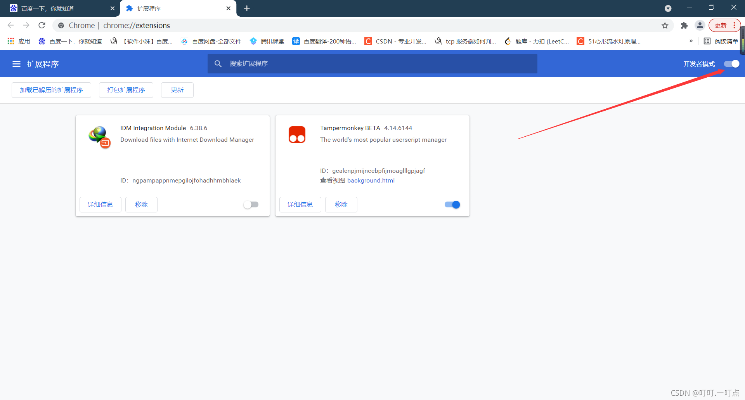Open the Chrome three-dot menu

click(x=736, y=25)
